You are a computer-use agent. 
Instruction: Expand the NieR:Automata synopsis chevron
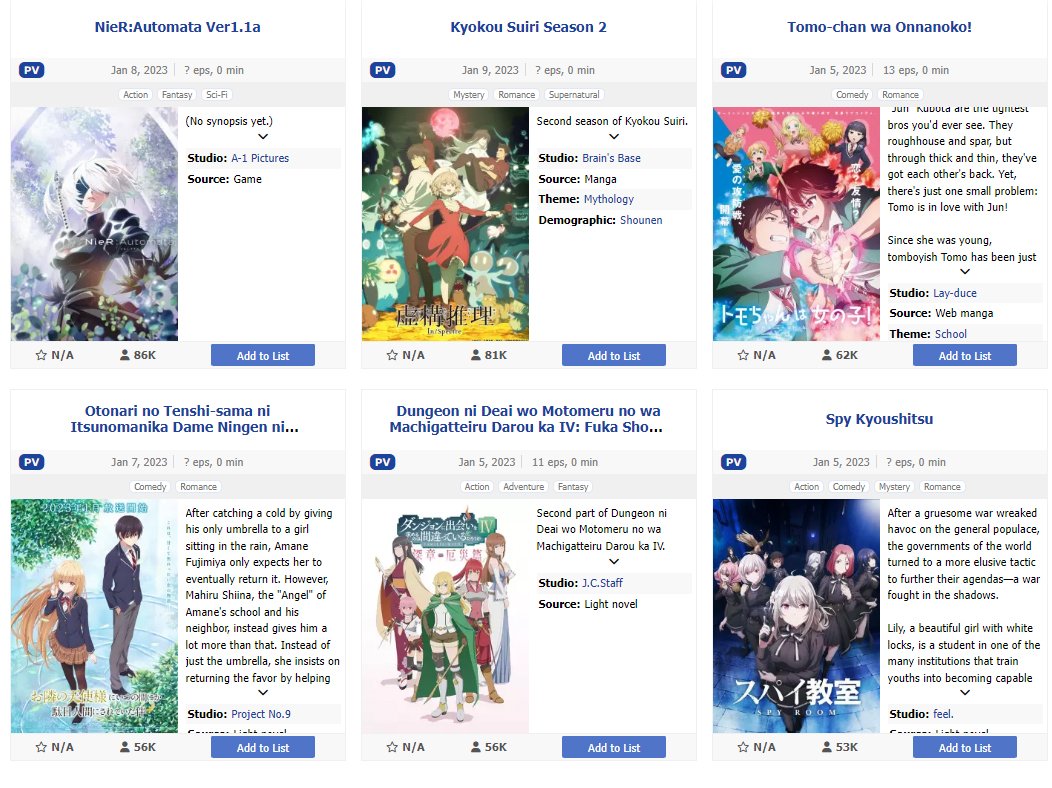(263, 137)
